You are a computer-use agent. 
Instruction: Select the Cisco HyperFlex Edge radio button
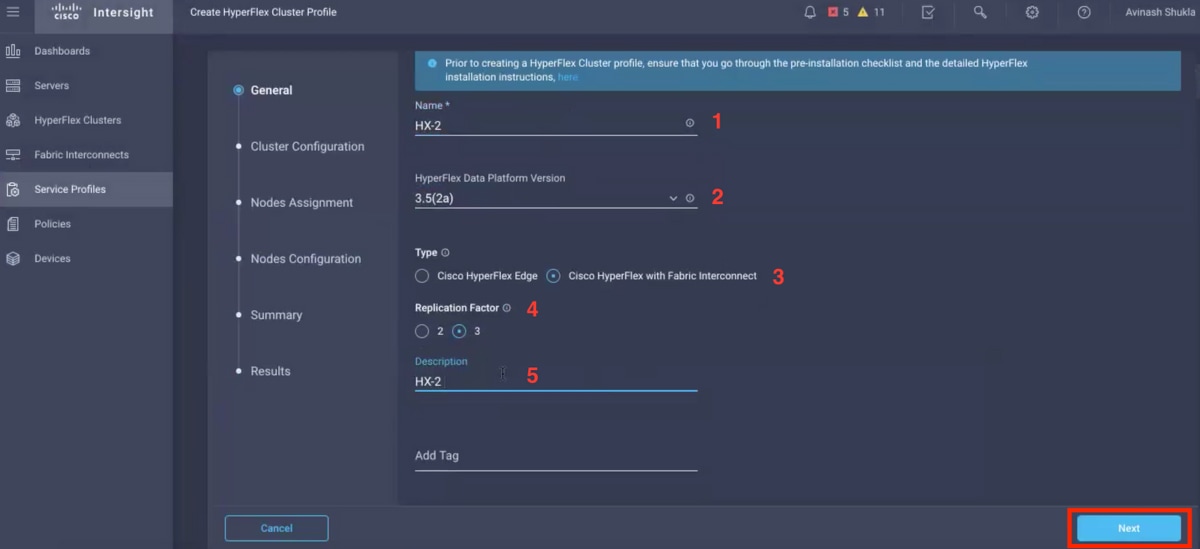coord(422,275)
